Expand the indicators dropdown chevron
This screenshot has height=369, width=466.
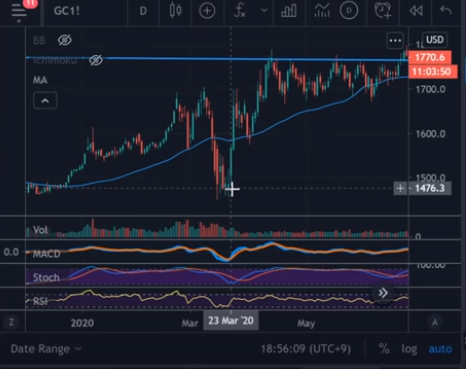tap(264, 10)
